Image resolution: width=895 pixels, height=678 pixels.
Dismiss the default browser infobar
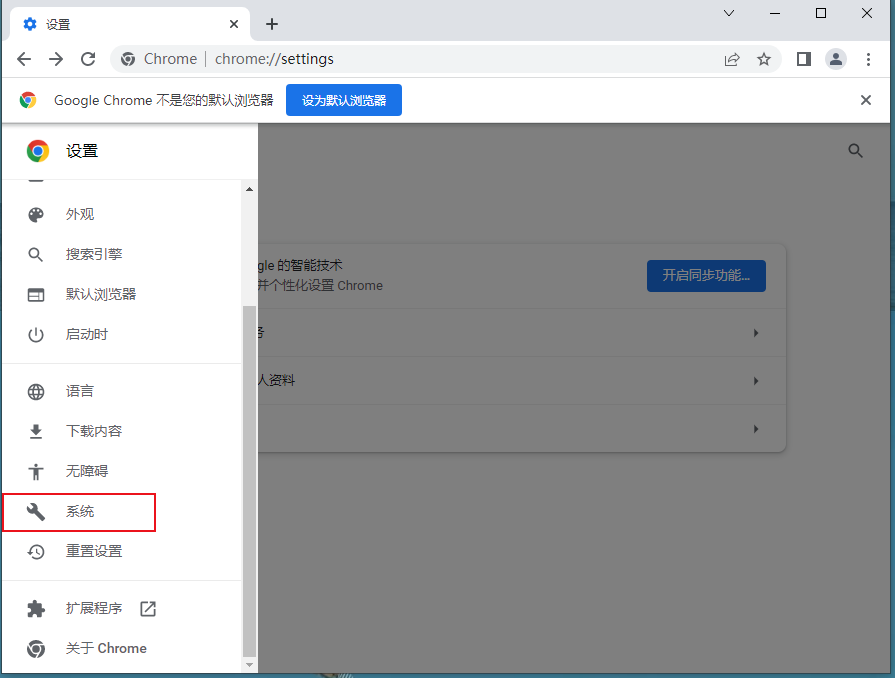pos(866,100)
